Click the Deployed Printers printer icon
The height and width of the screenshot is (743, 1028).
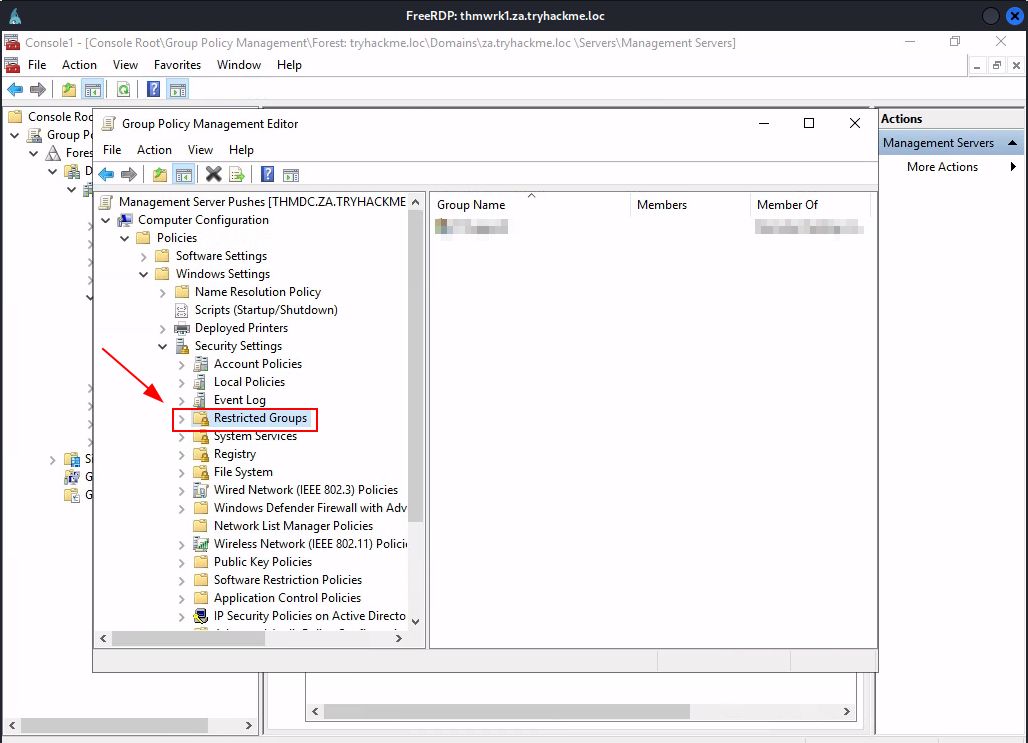coord(182,328)
